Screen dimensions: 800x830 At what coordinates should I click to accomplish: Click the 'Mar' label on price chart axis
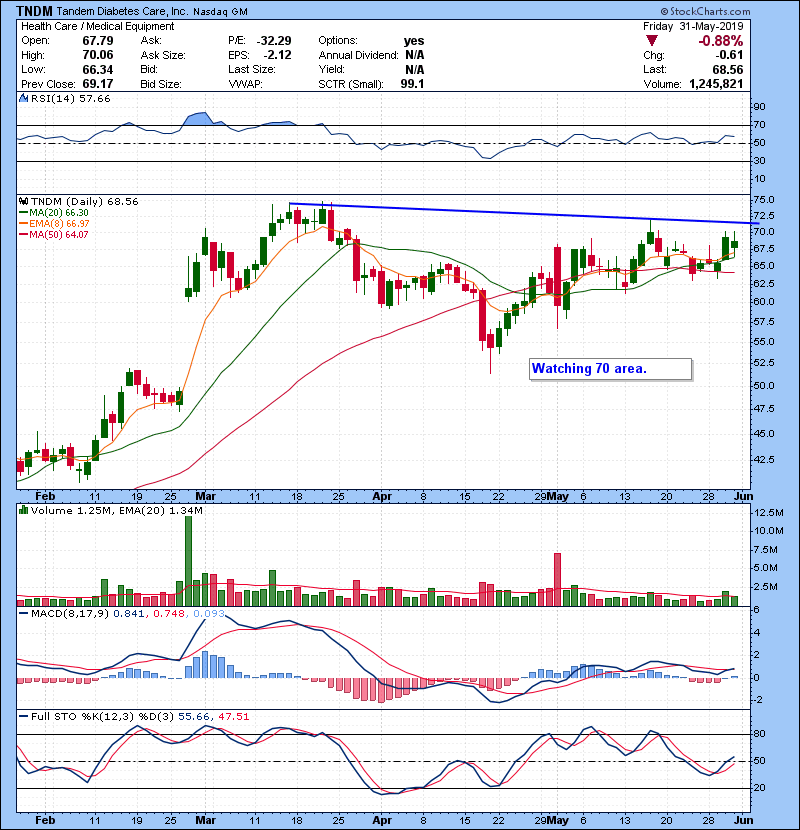click(x=205, y=496)
